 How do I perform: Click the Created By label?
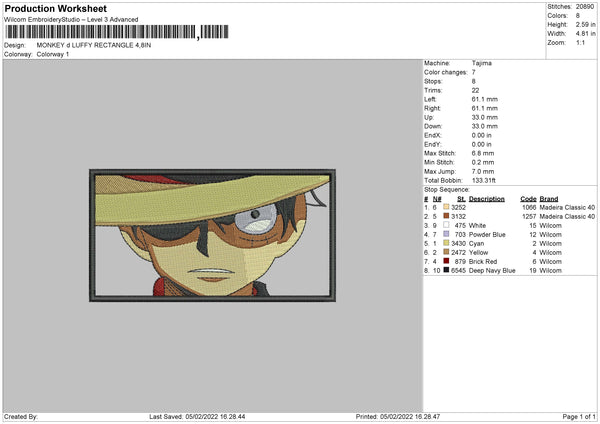coord(21,417)
